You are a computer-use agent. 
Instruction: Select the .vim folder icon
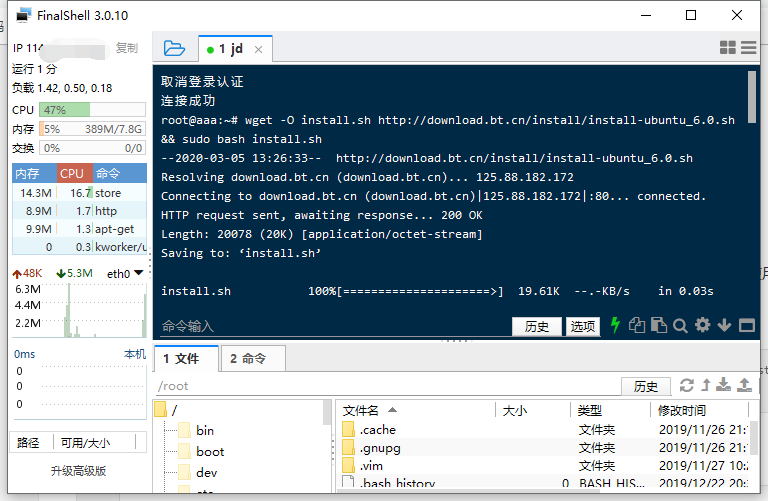pyautogui.click(x=348, y=465)
